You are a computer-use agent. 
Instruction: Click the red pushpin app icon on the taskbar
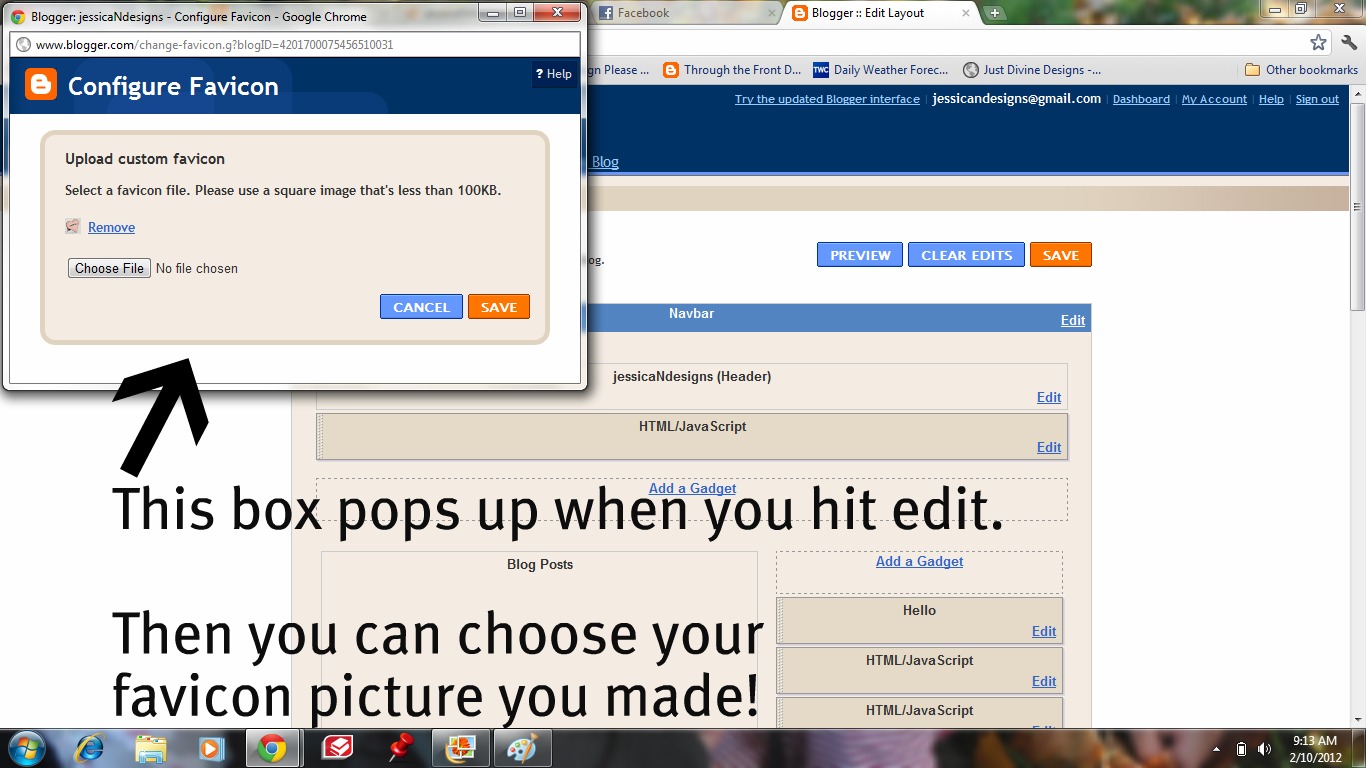pyautogui.click(x=398, y=748)
